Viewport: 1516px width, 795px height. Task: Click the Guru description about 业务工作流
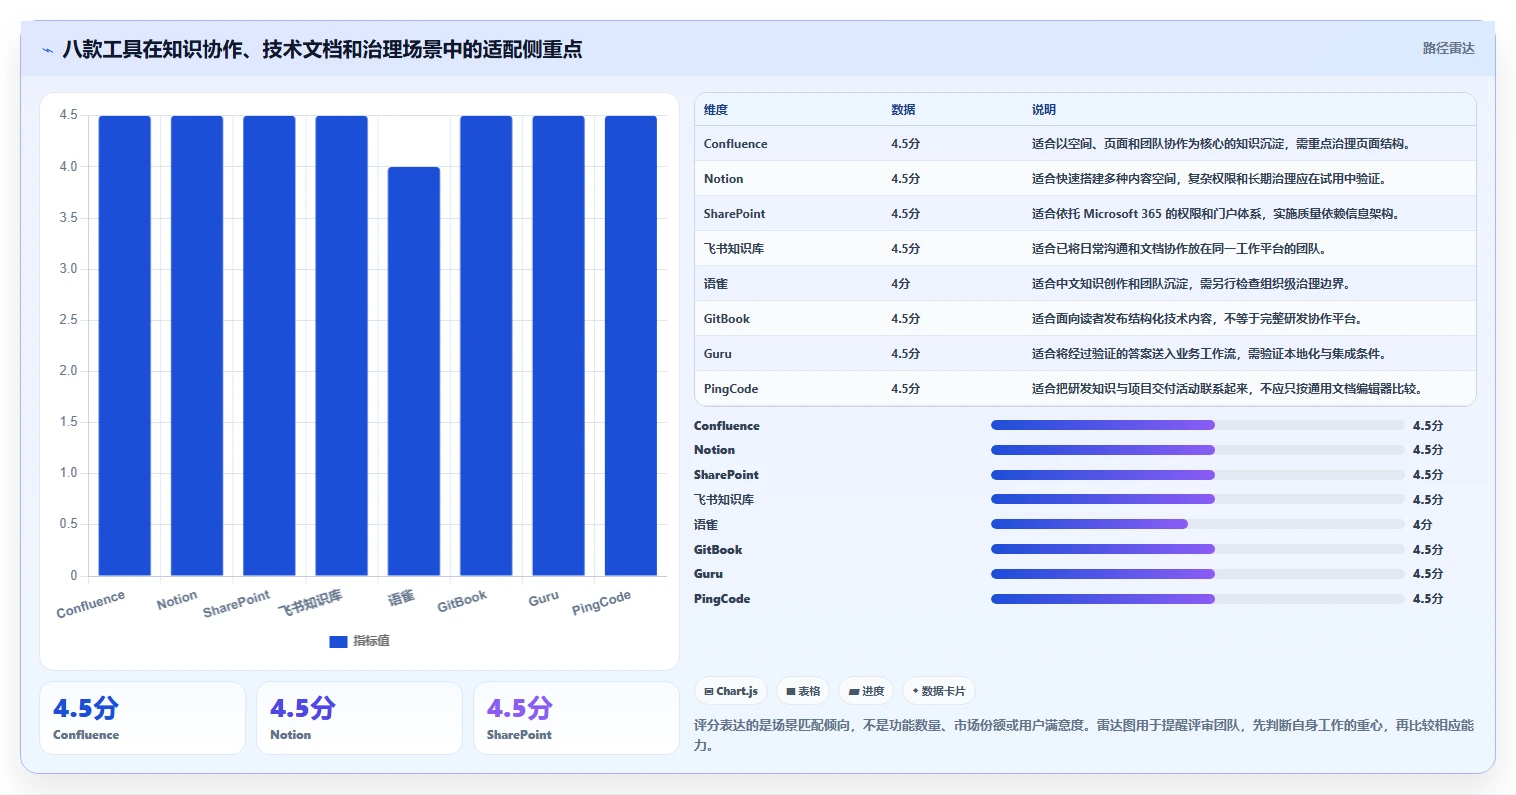[1210, 354]
